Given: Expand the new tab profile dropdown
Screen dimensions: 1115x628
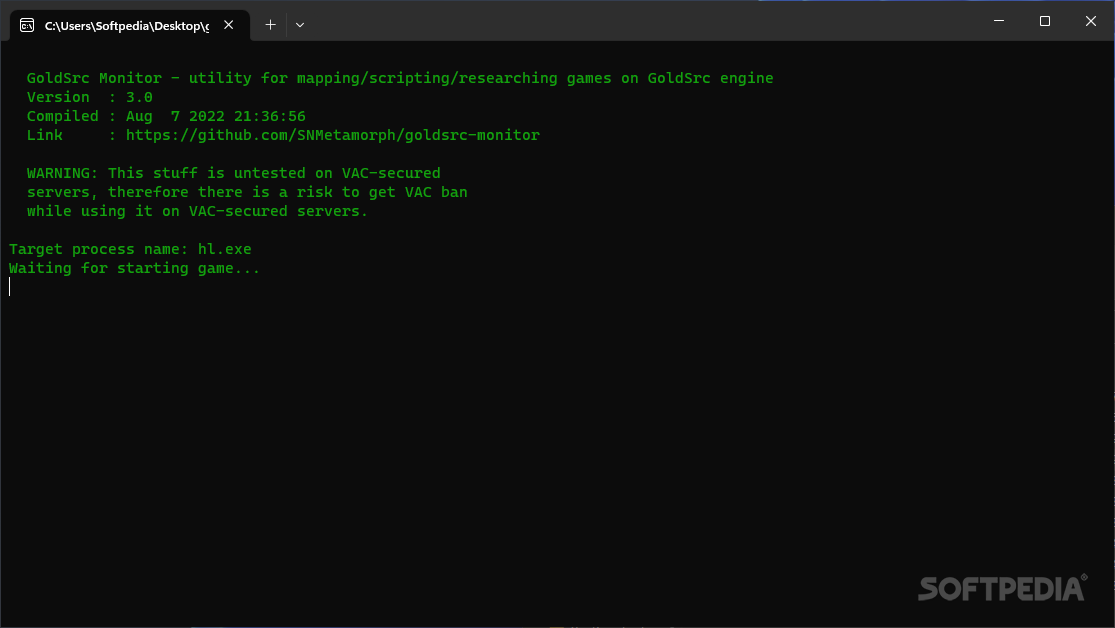Looking at the screenshot, I should pos(300,25).
